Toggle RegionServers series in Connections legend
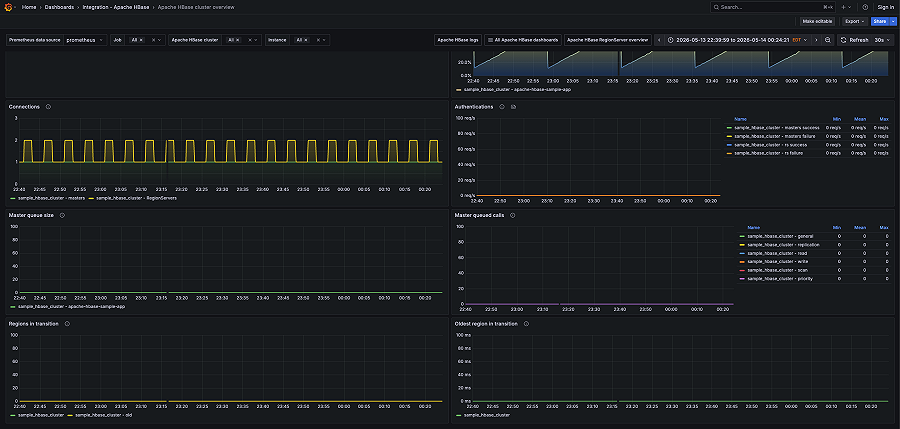Image resolution: width=900 pixels, height=429 pixels. point(137,198)
